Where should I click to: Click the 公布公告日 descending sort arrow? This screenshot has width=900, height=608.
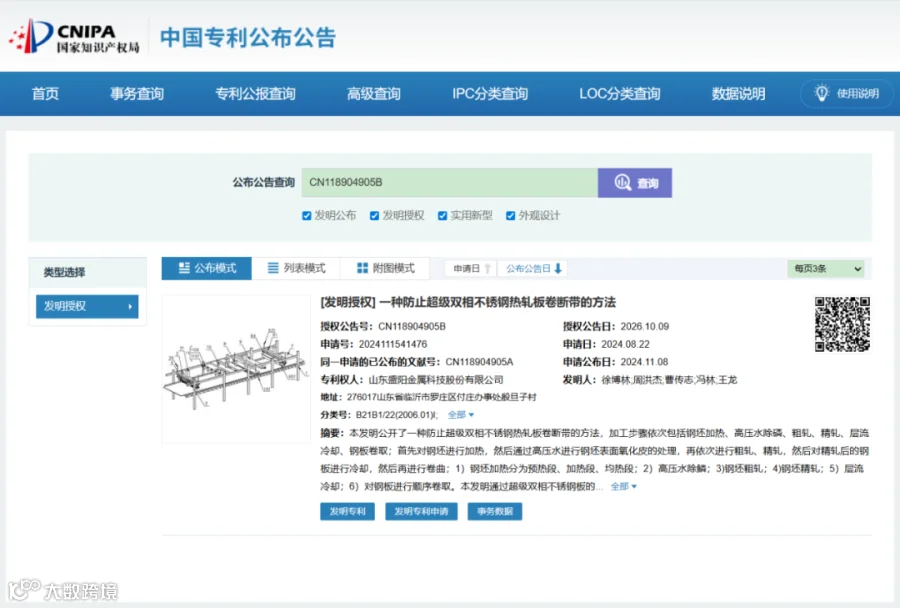(558, 268)
